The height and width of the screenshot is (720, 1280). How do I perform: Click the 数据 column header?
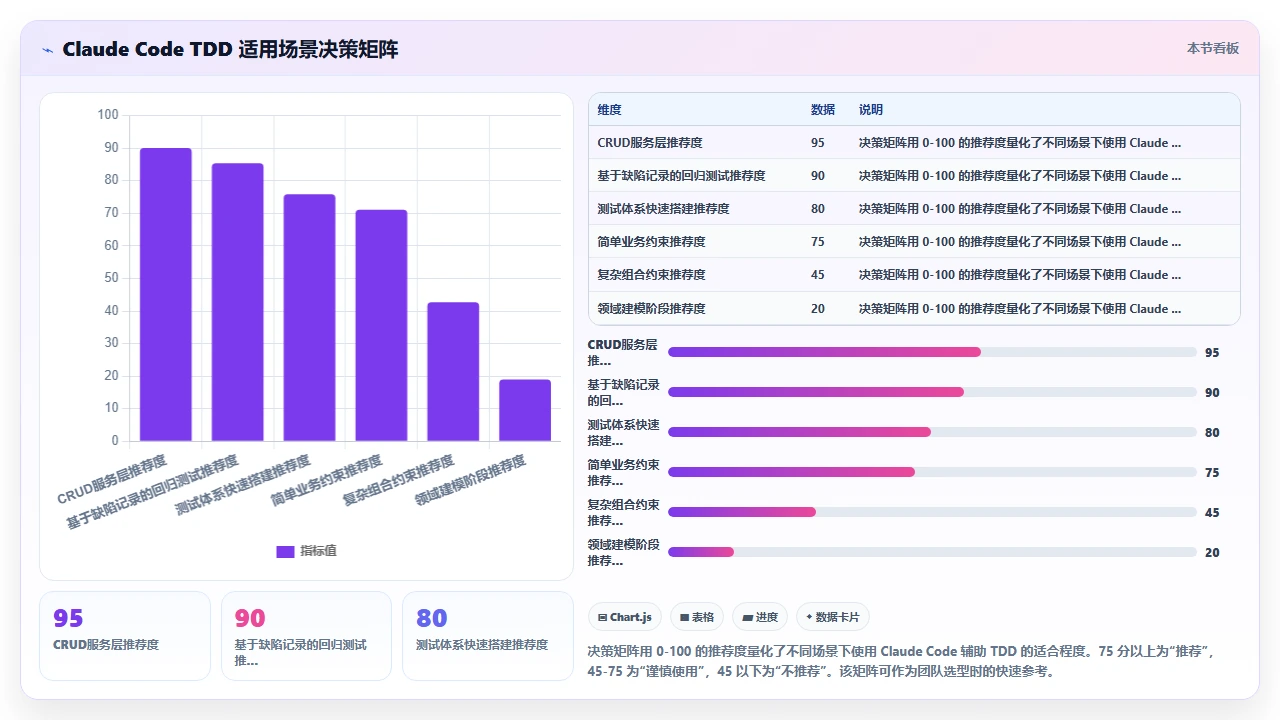point(823,110)
